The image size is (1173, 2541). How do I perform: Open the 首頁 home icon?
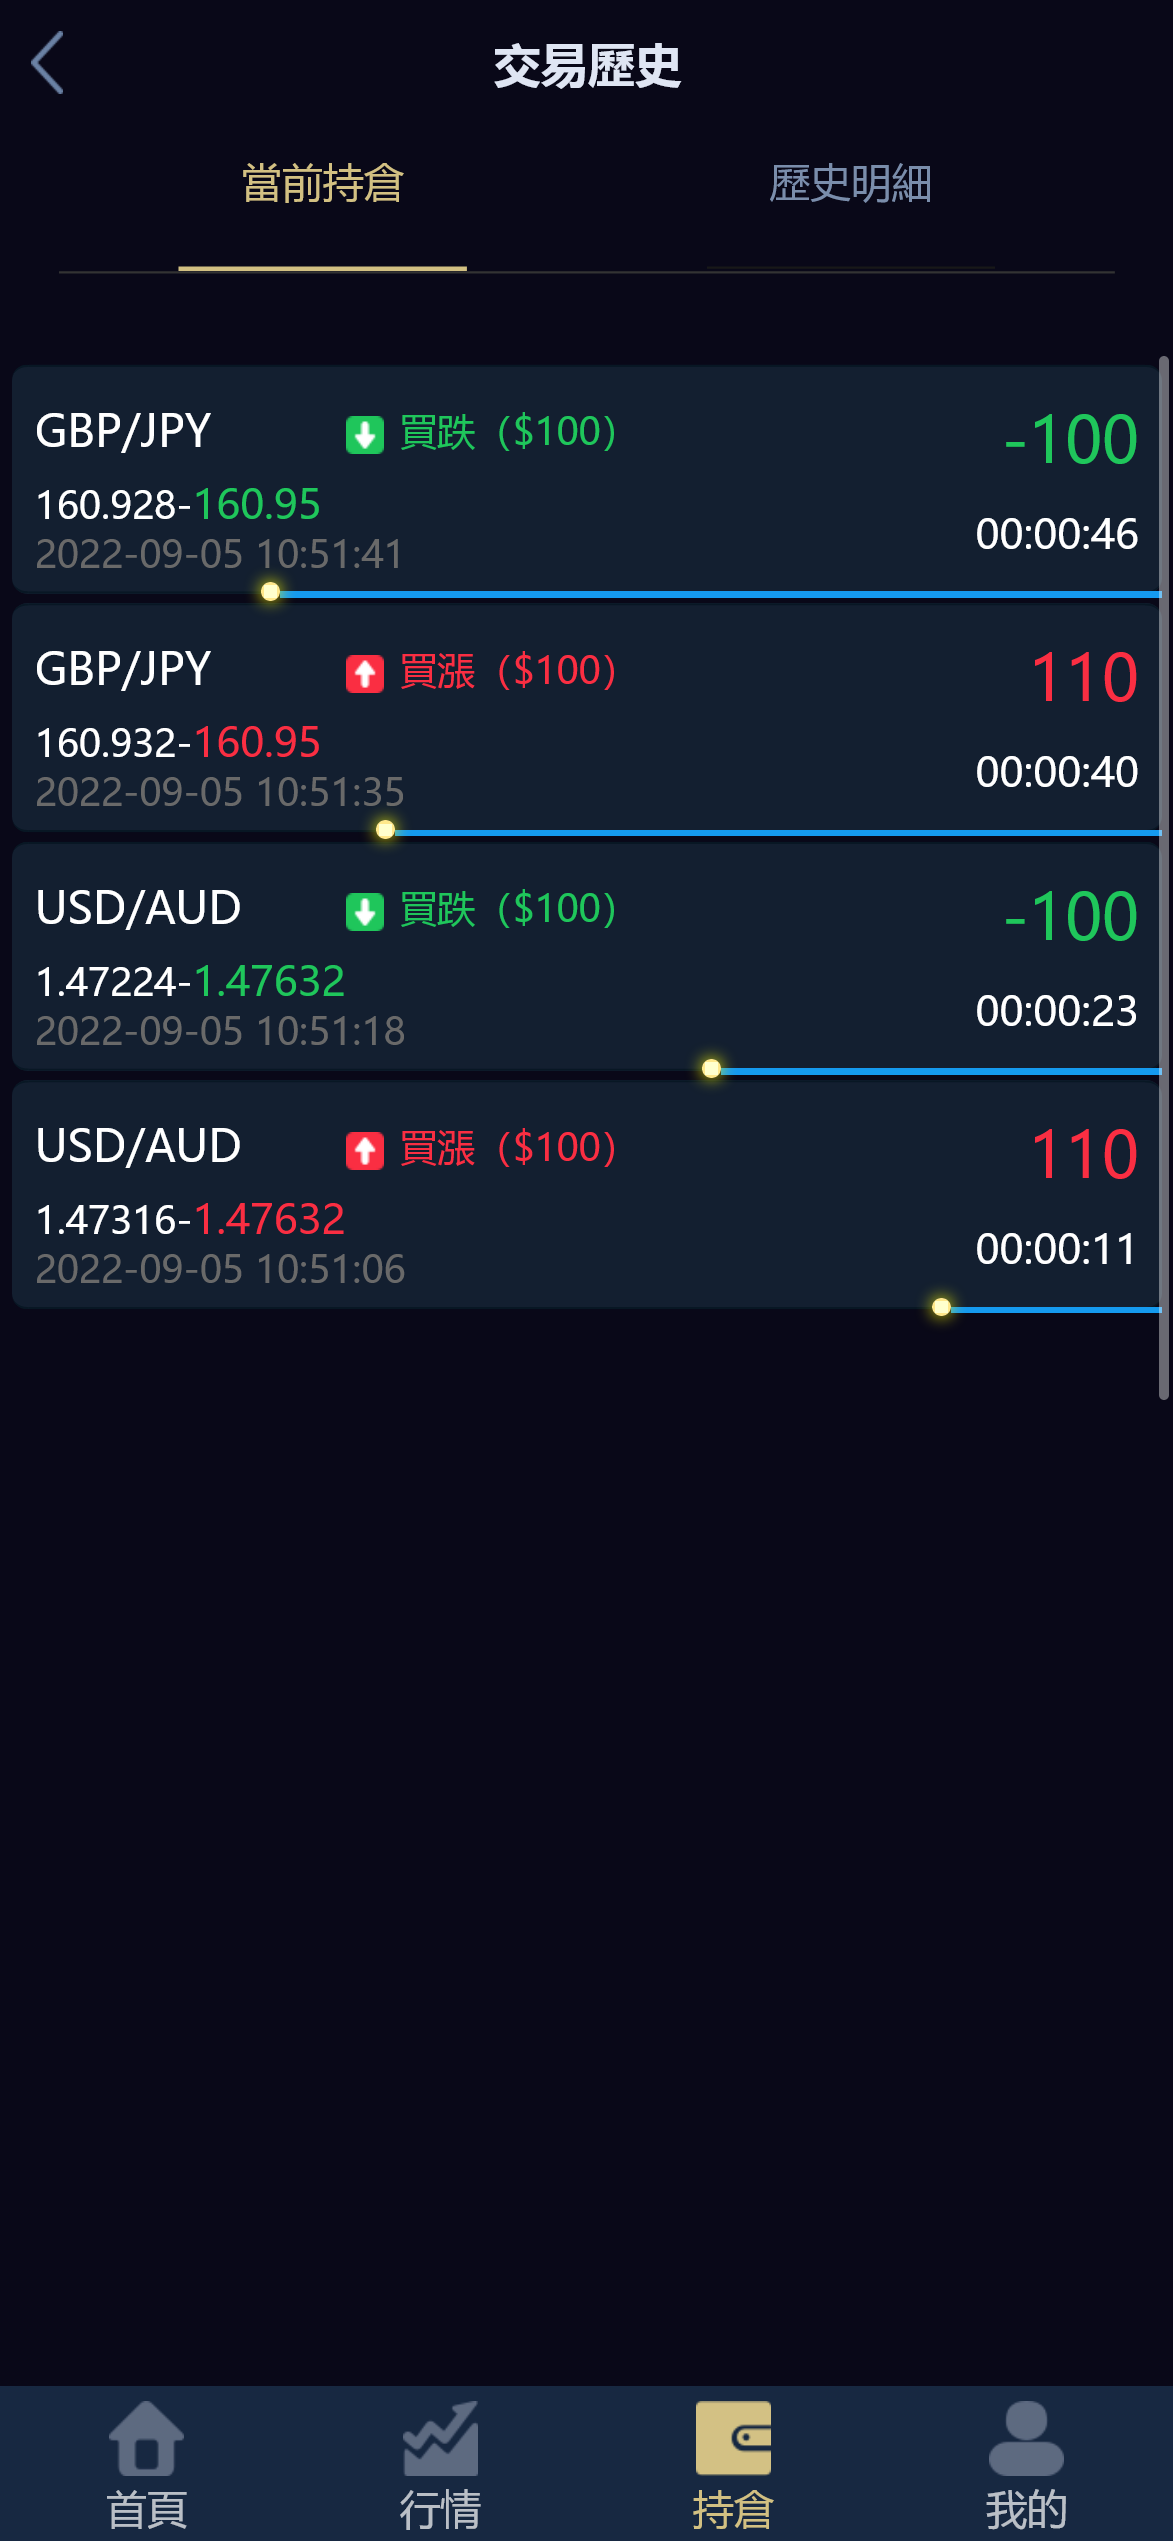pyautogui.click(x=147, y=2438)
